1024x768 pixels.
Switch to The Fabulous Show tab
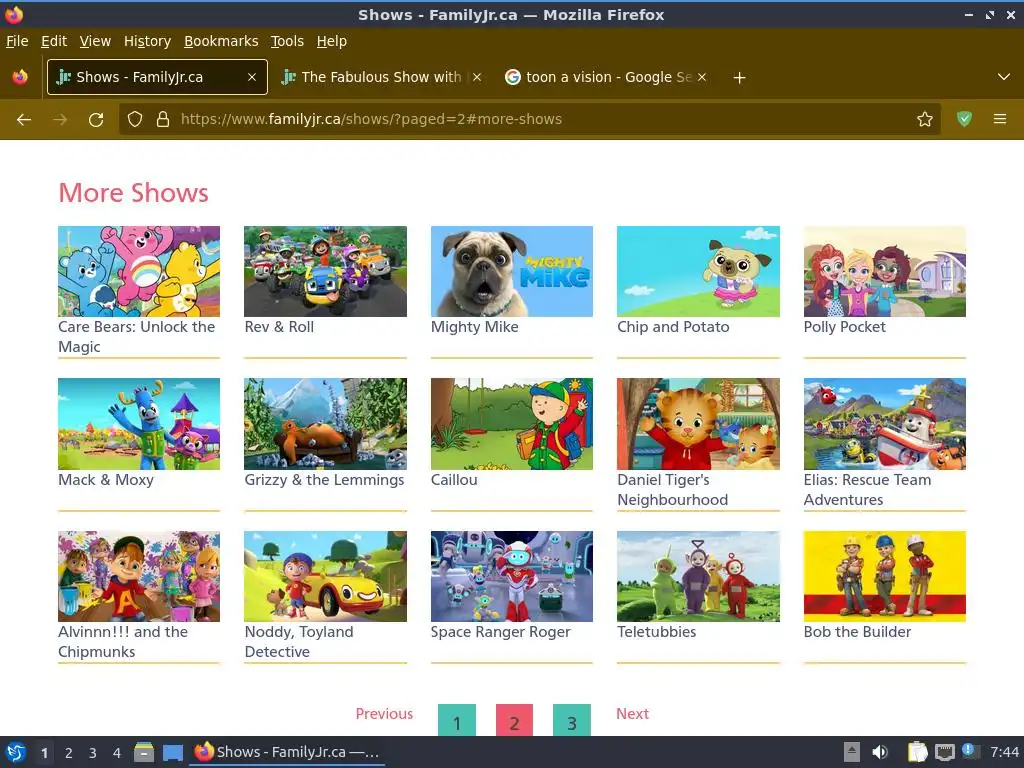(x=382, y=77)
